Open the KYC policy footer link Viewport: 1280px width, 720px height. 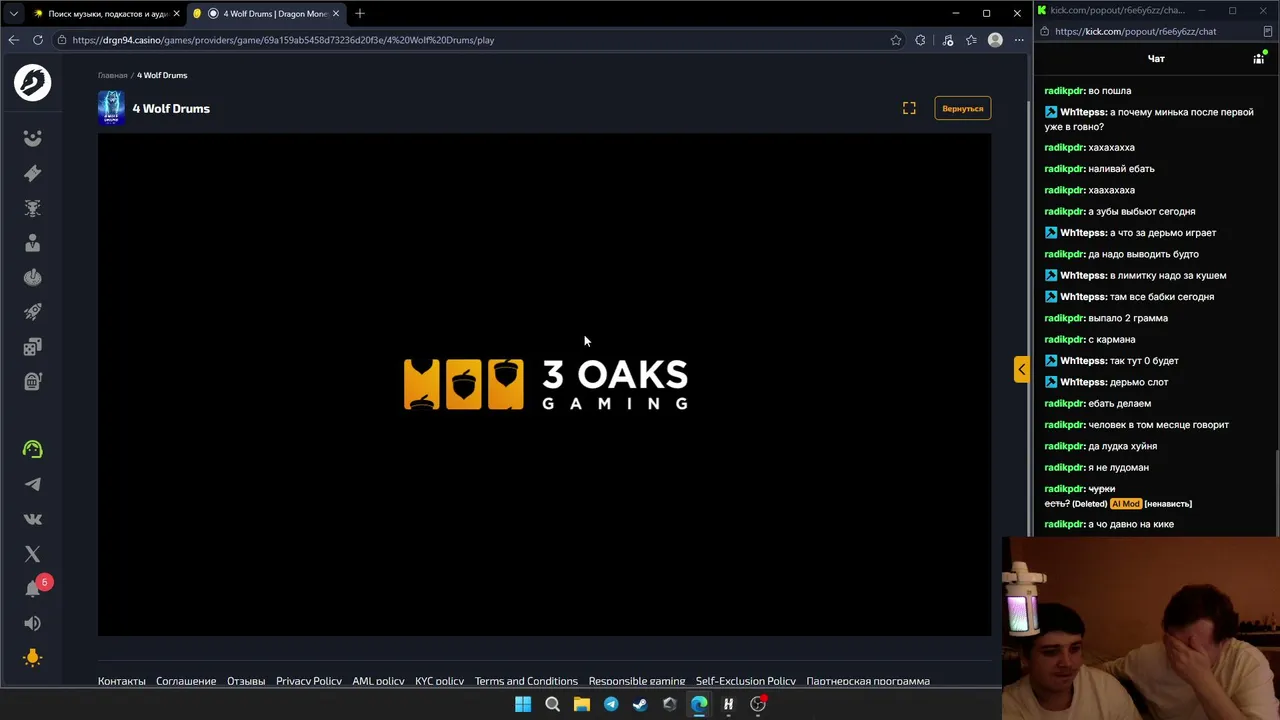click(439, 681)
